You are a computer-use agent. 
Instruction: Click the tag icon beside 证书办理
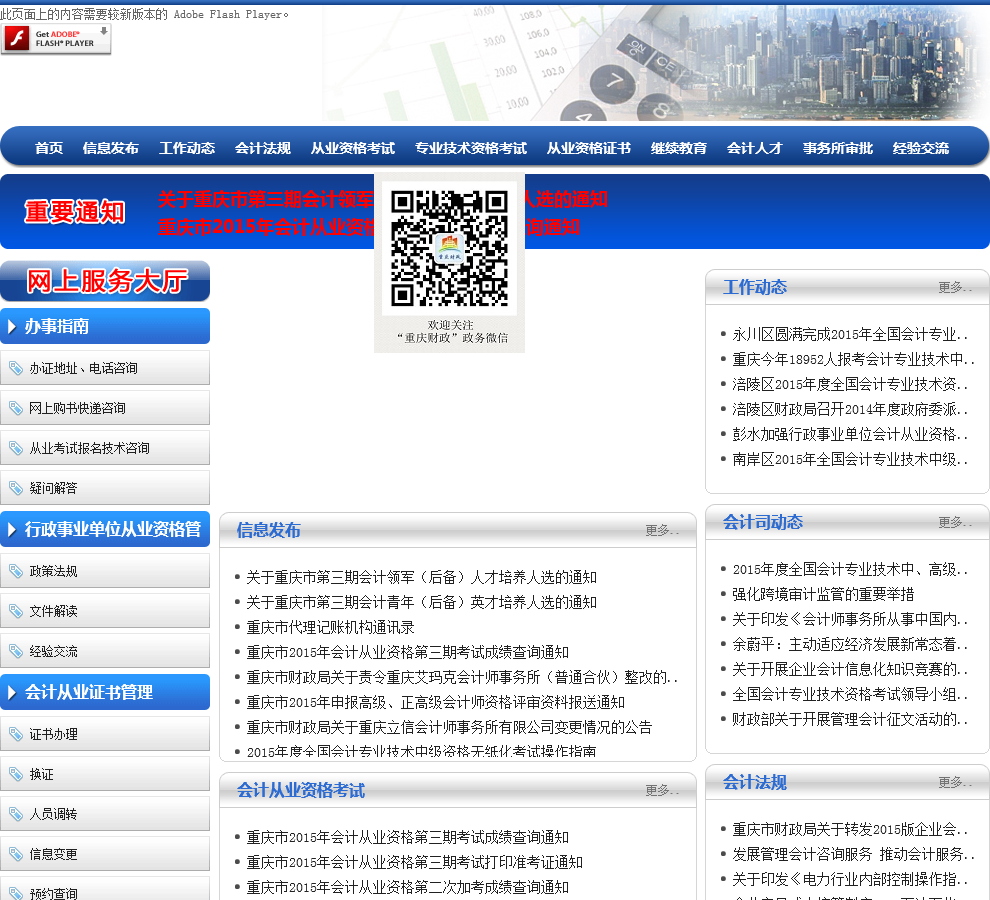[16, 734]
